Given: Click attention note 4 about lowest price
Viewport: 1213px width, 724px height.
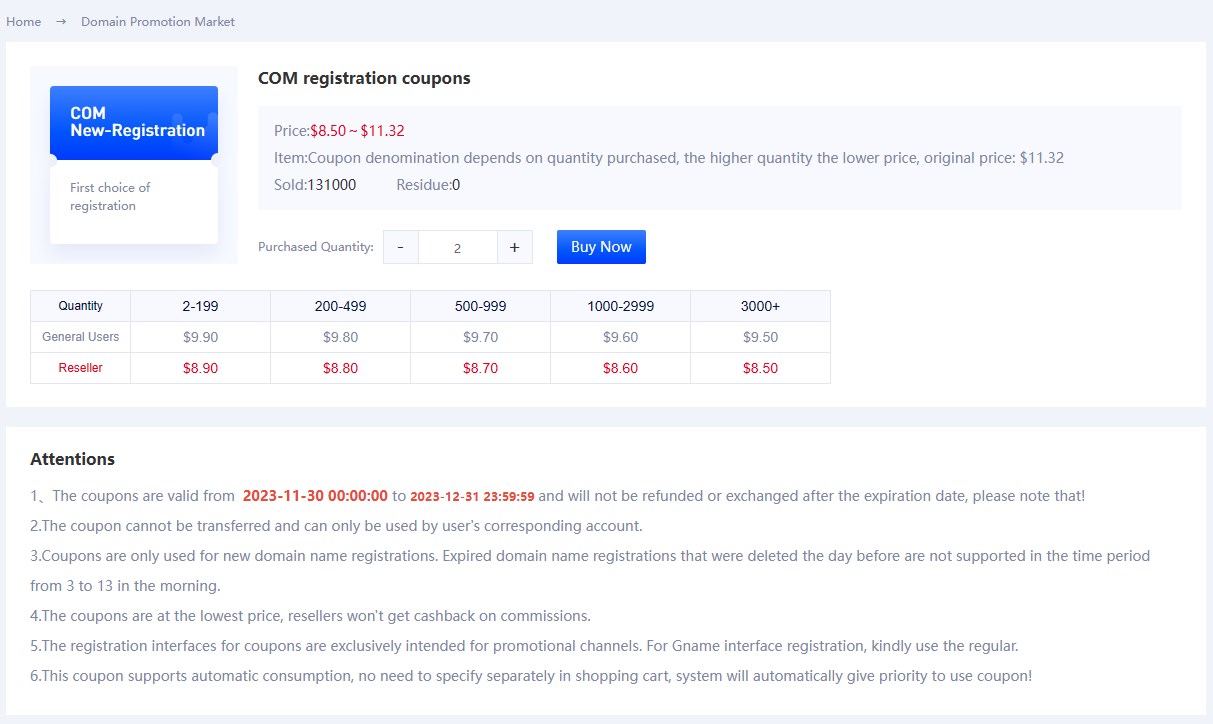Looking at the screenshot, I should coord(310,616).
